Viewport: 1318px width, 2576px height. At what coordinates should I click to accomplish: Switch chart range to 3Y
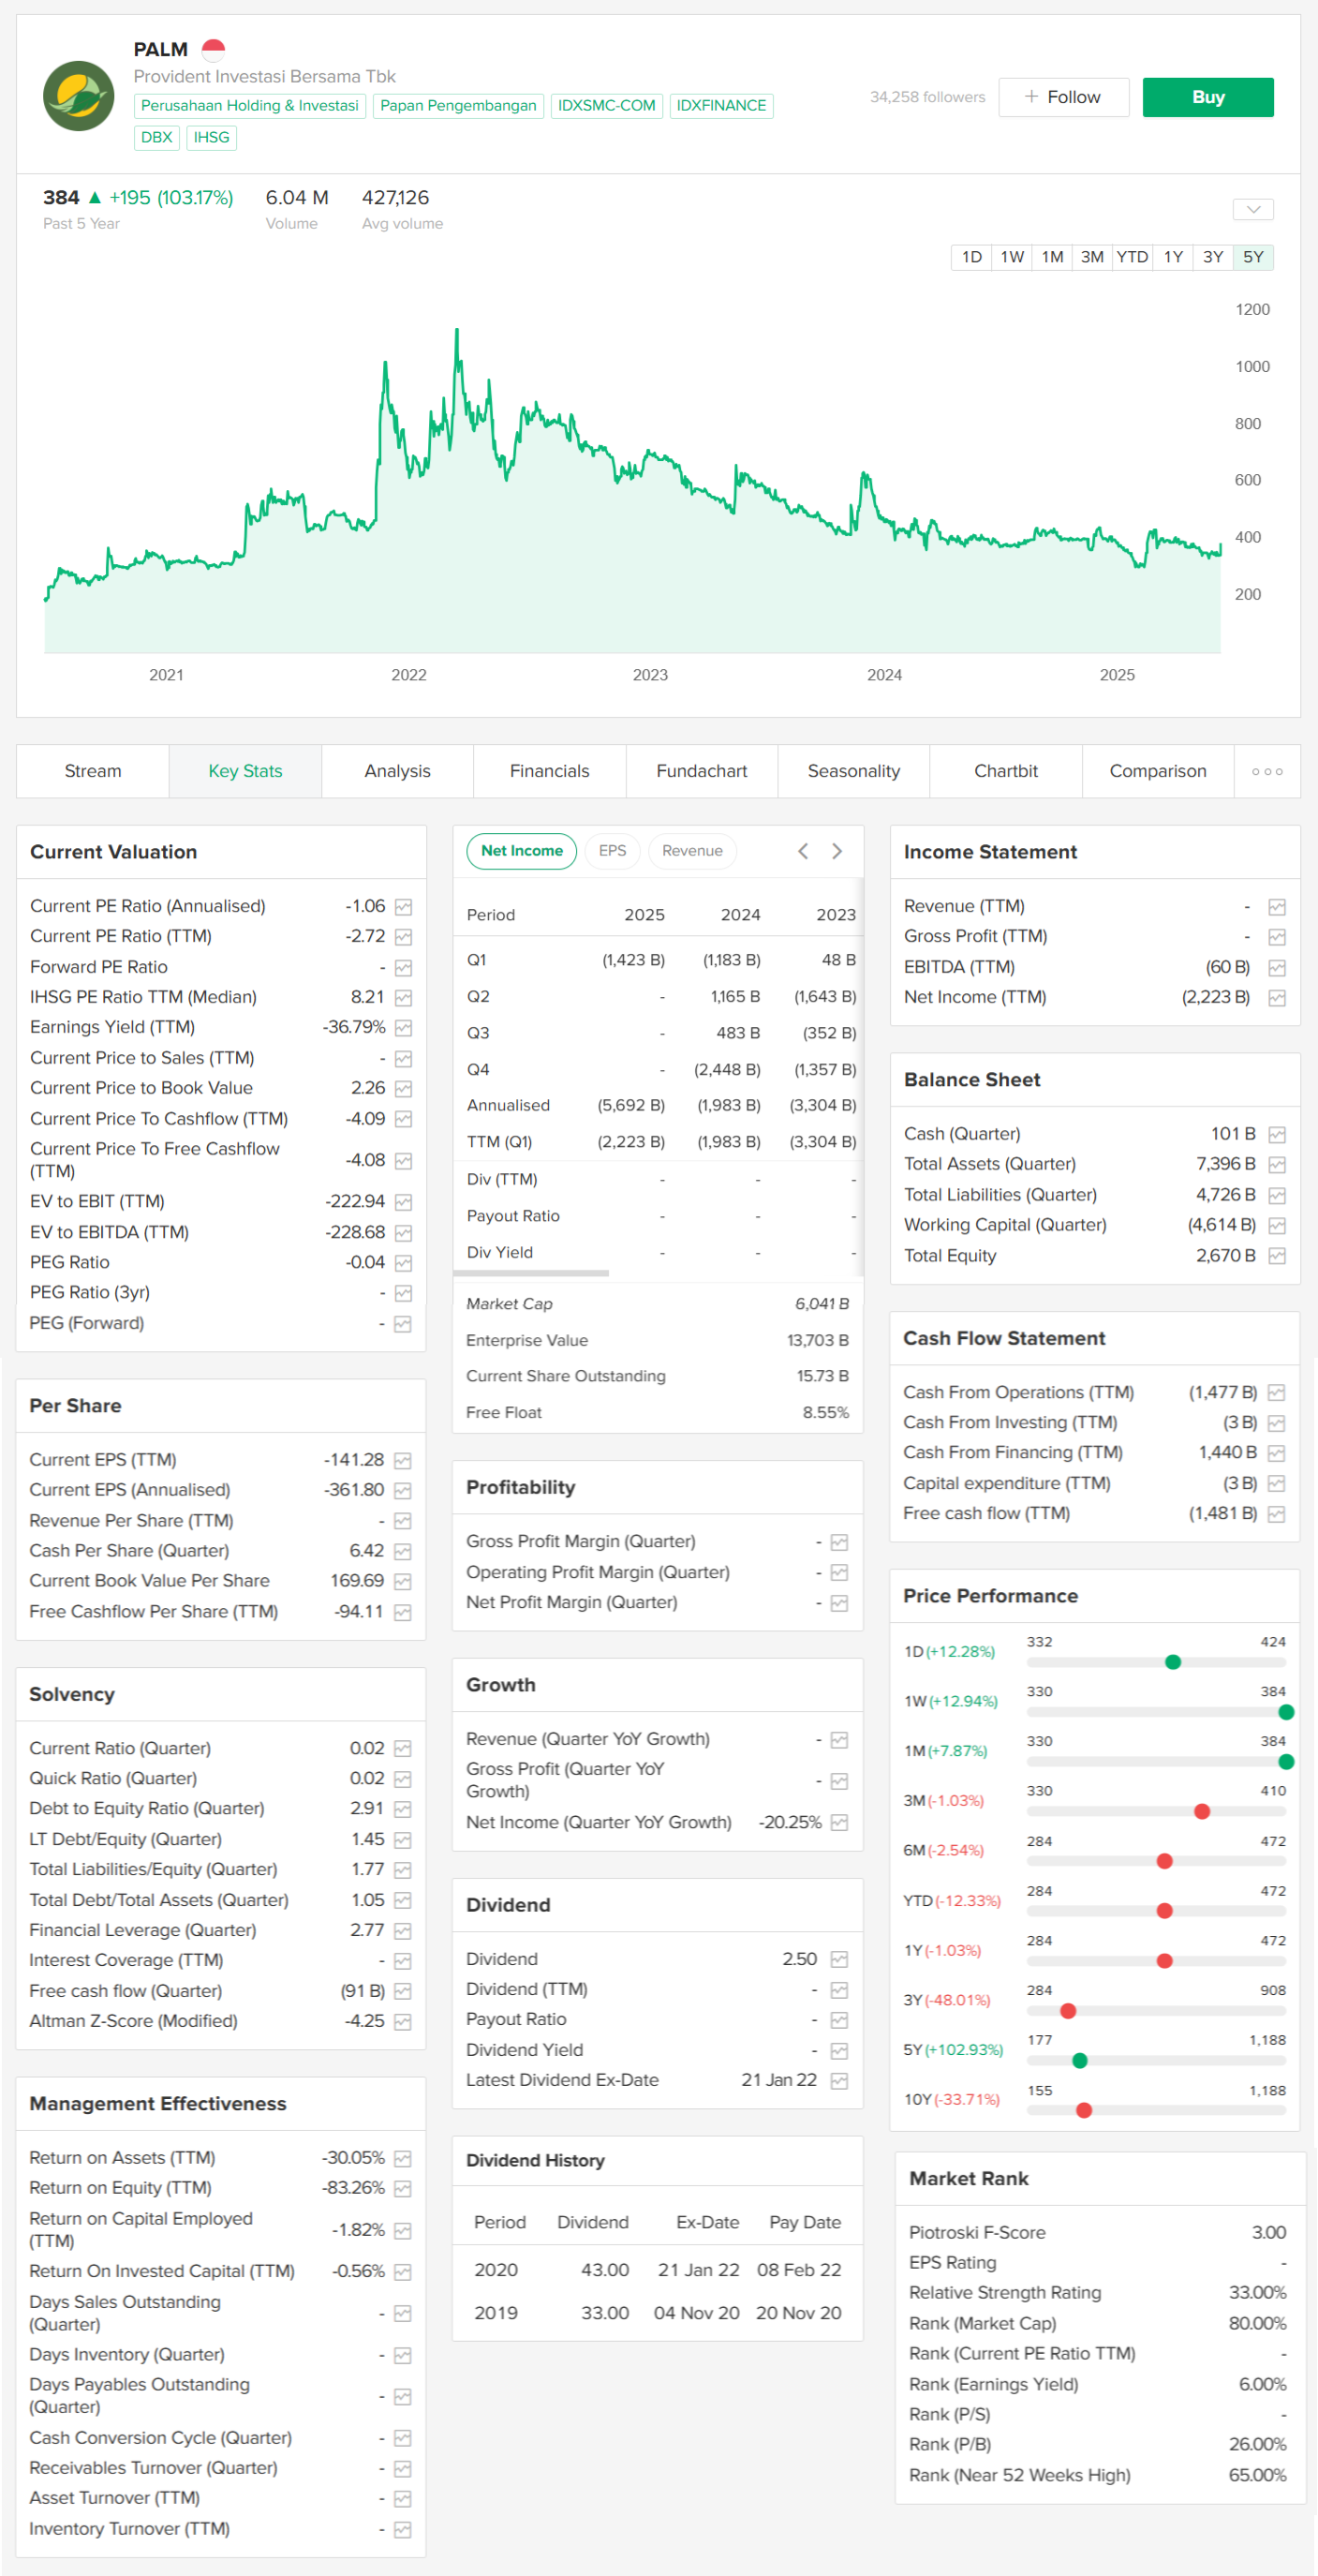pos(1213,257)
